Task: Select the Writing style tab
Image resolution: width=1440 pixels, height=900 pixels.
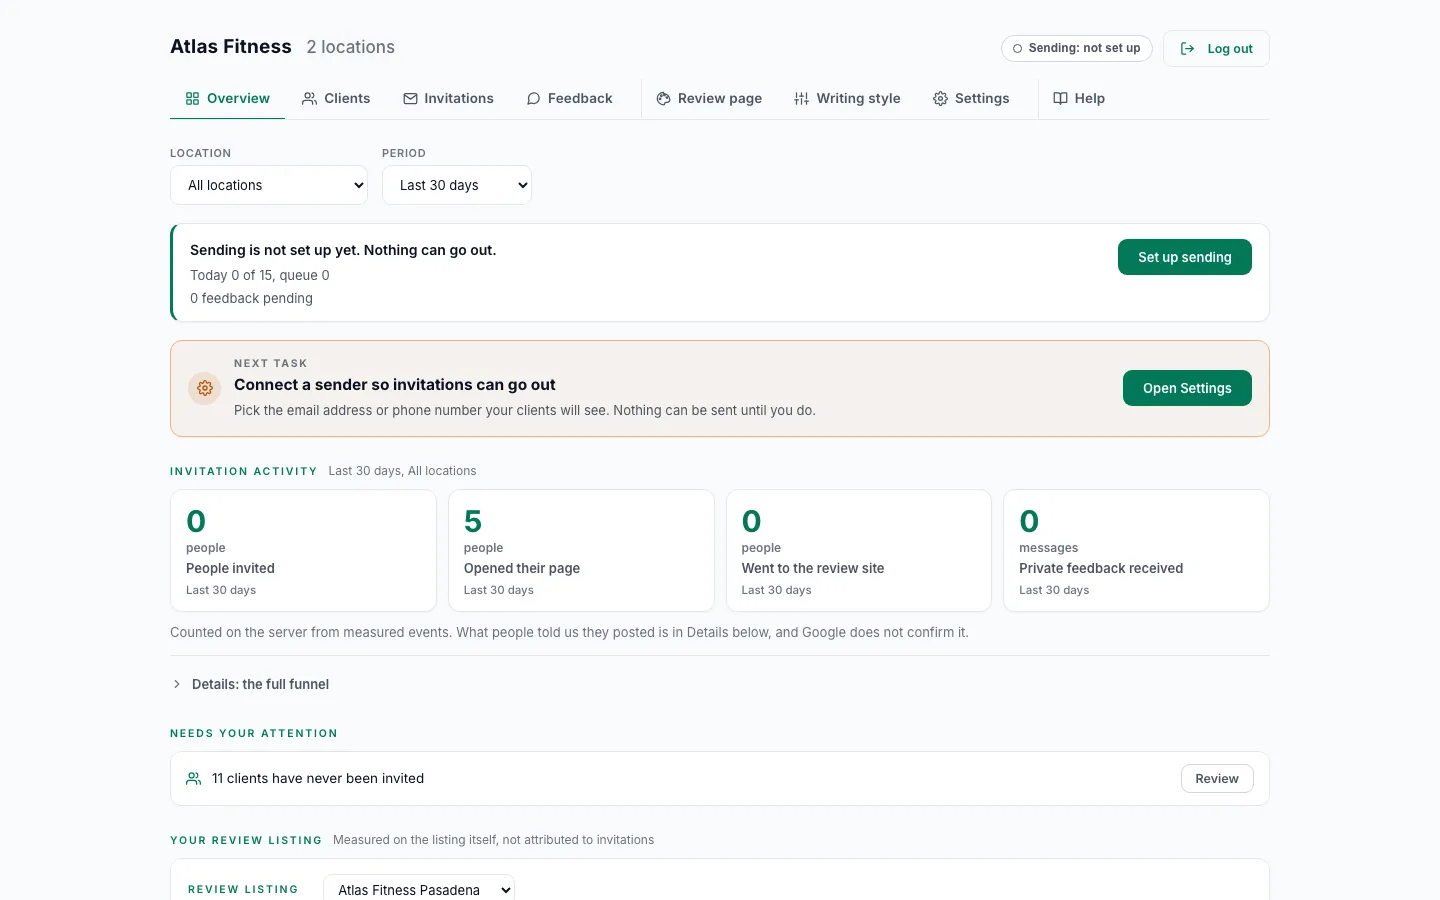Action: tap(847, 99)
